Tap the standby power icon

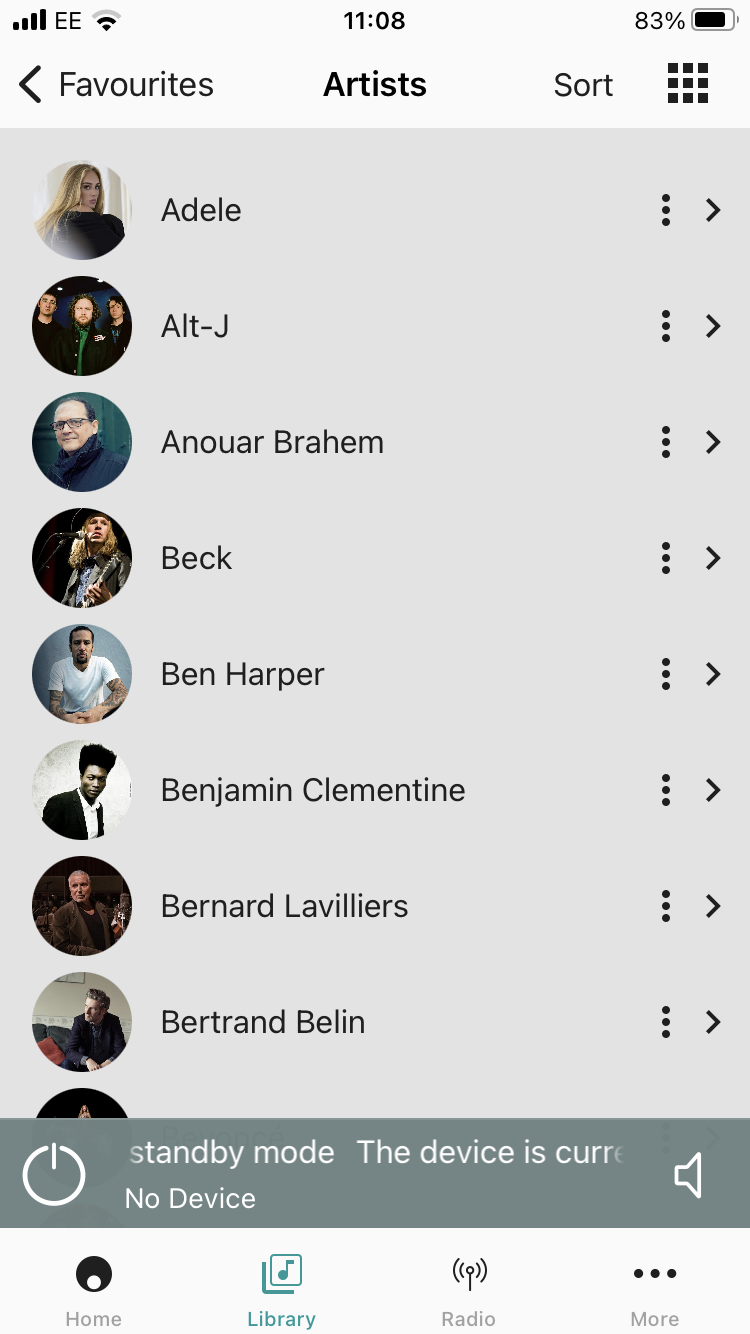54,1174
